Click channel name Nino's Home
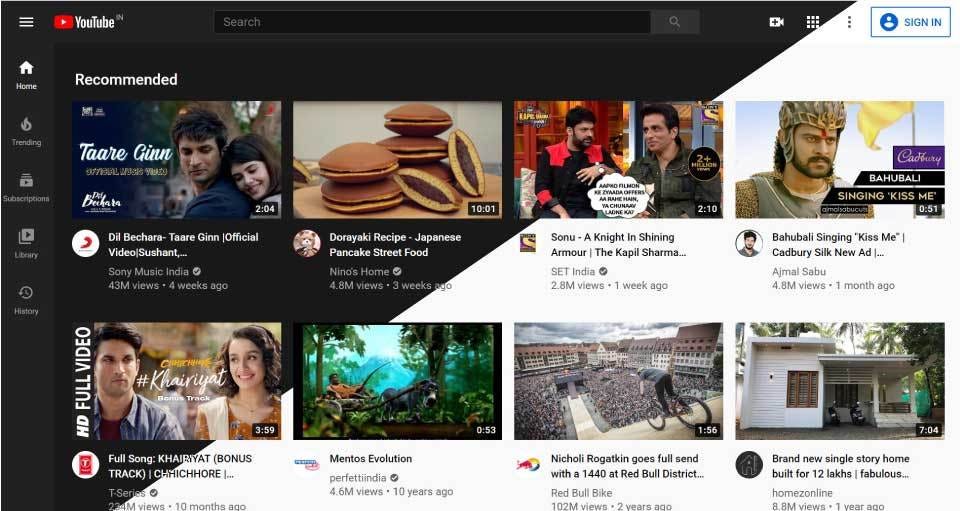This screenshot has width=960, height=511. (359, 271)
